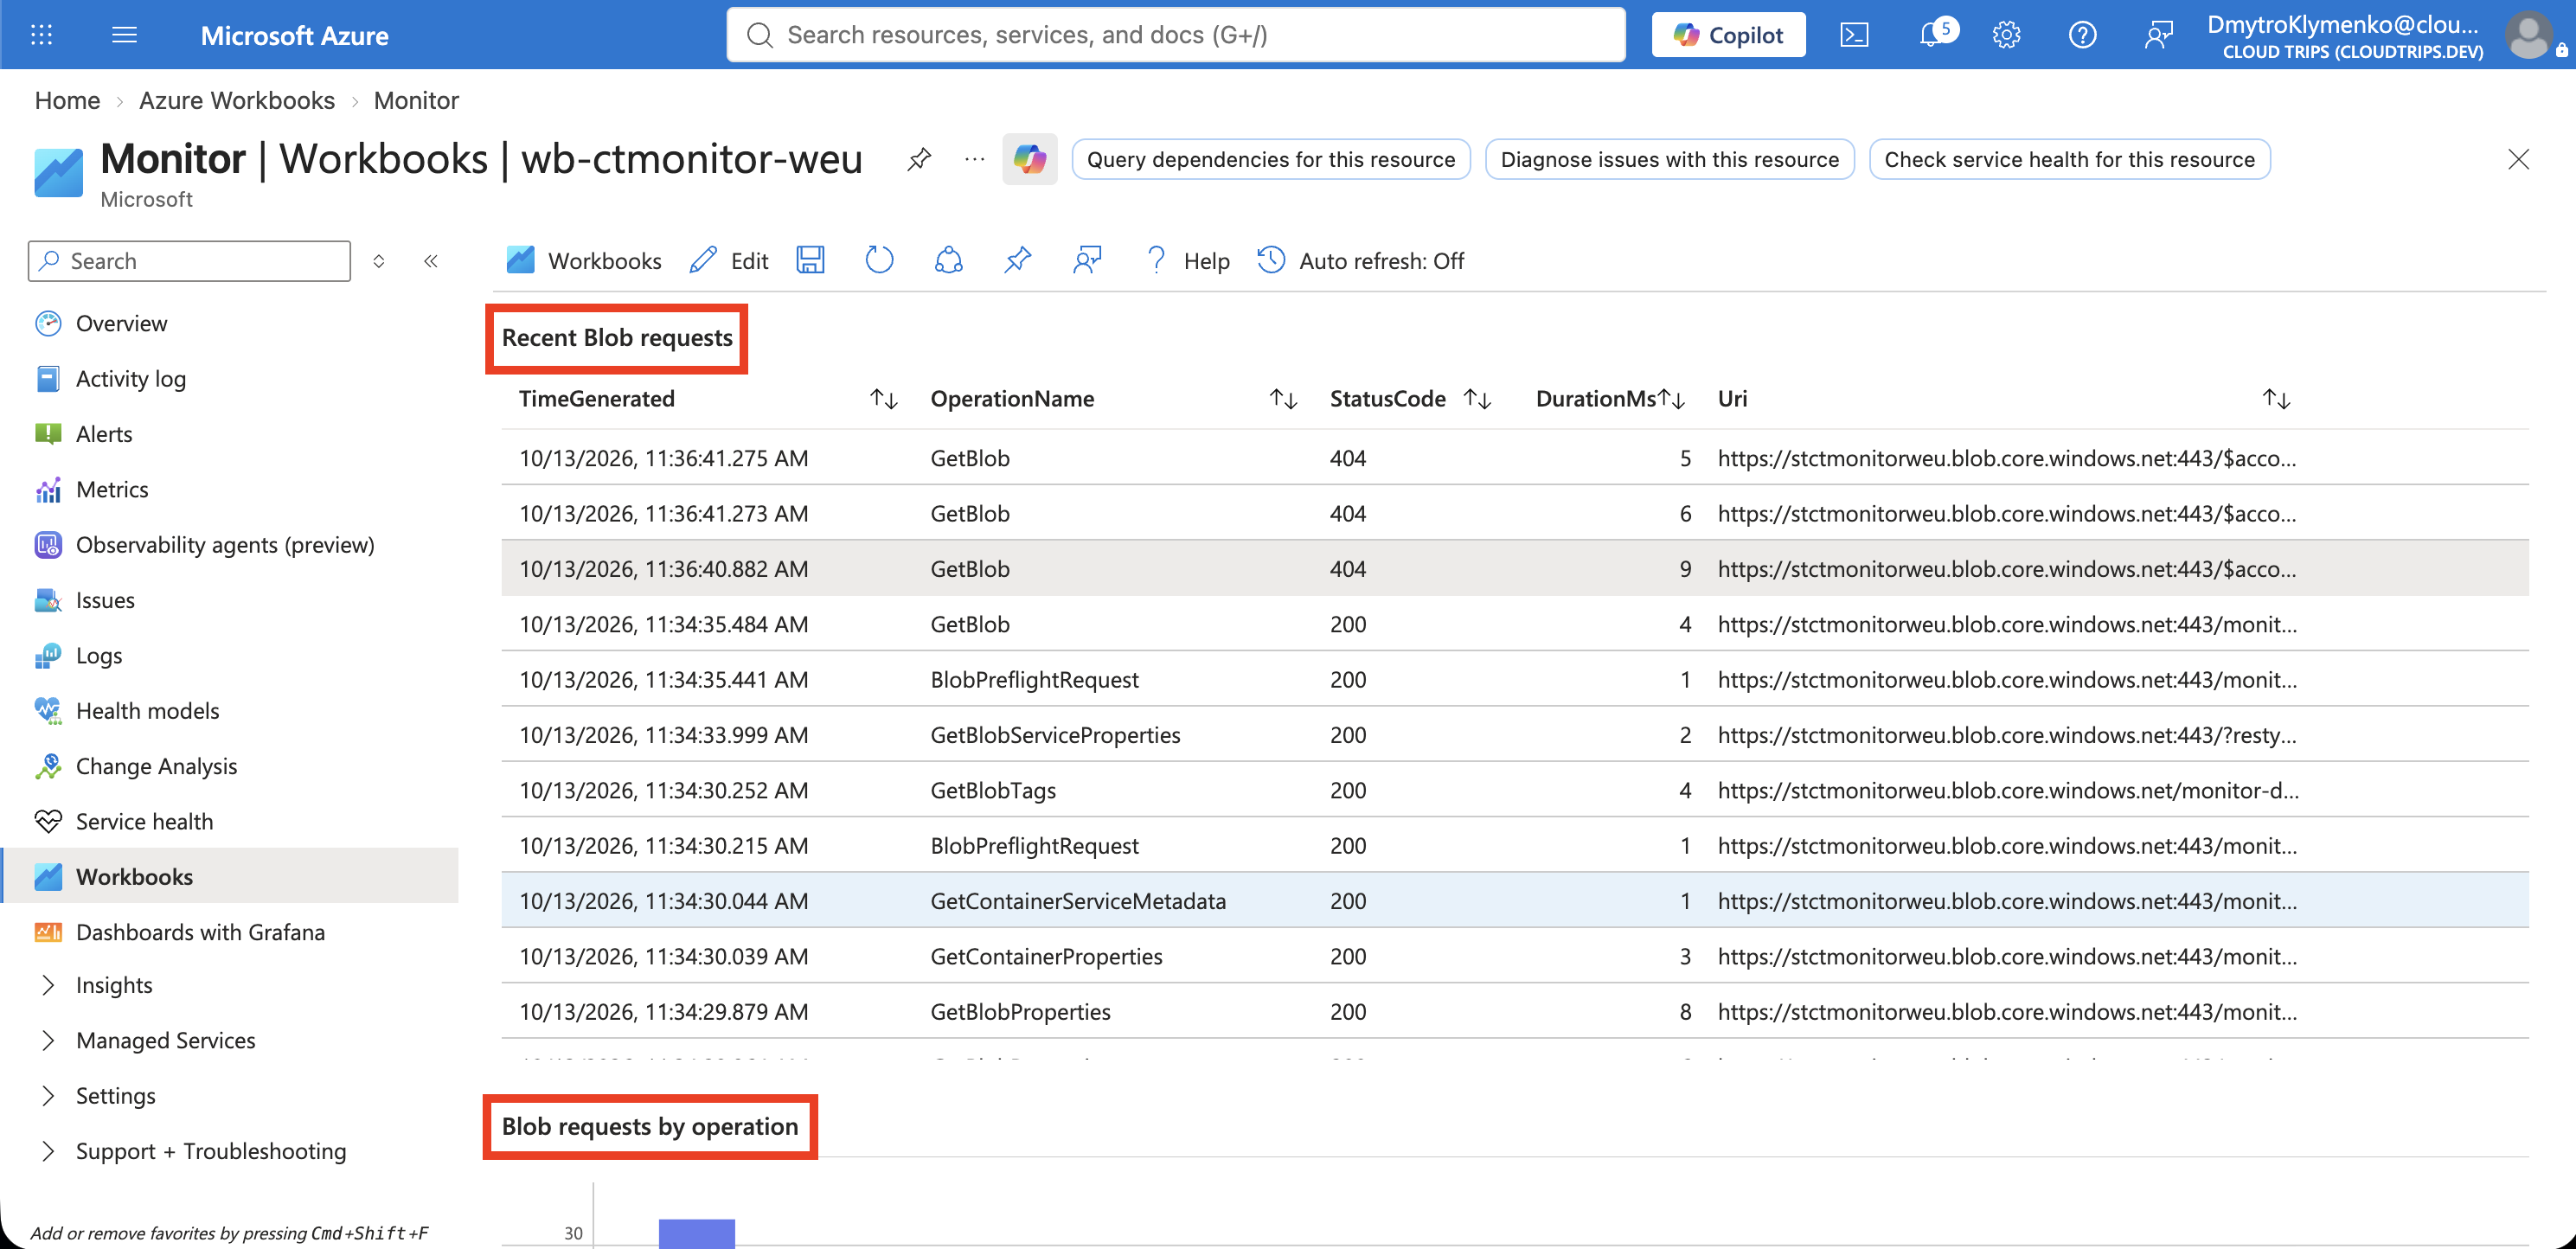Expand the Insights group
The height and width of the screenshot is (1249, 2576).
coord(48,985)
